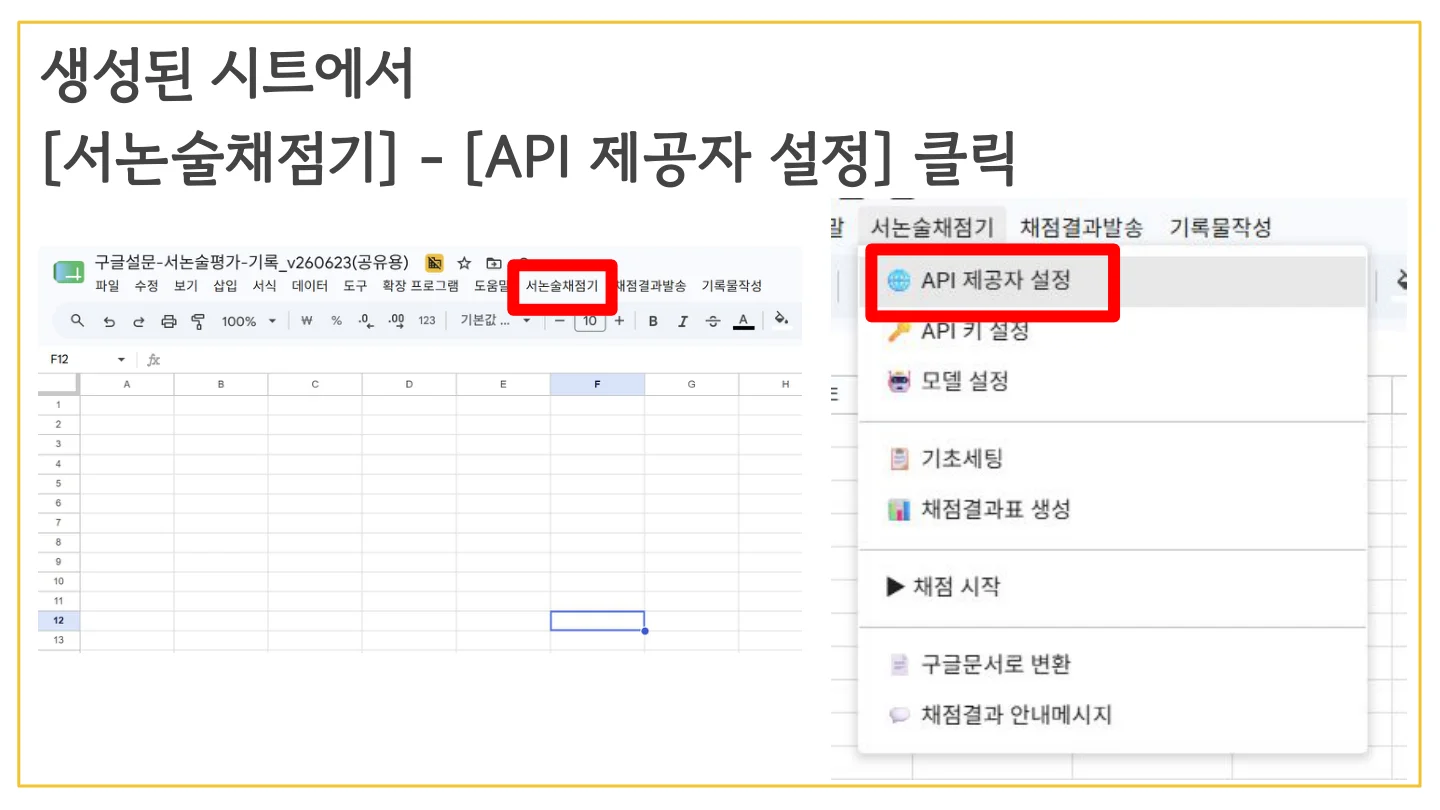Open the 삽입 menu
The height and width of the screenshot is (810, 1440).
(x=225, y=286)
